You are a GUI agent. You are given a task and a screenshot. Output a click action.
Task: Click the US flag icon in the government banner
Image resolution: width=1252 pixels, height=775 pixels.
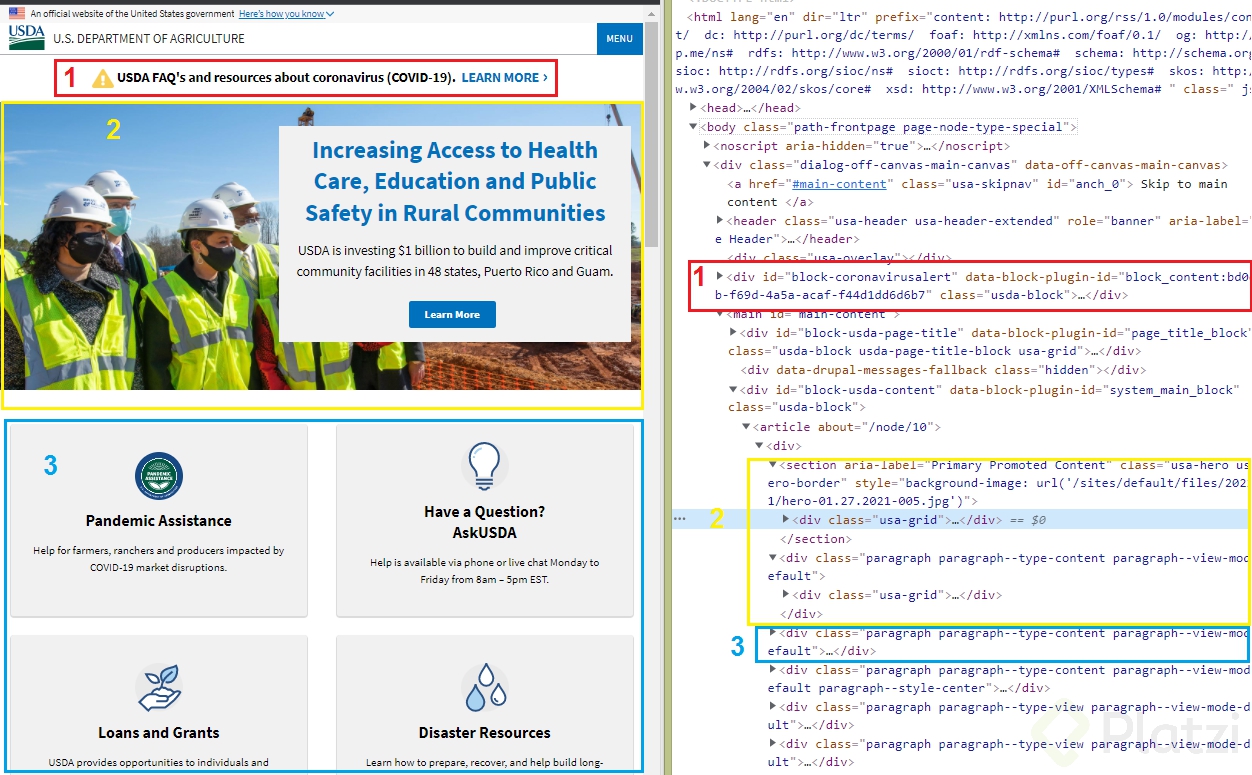coord(17,14)
